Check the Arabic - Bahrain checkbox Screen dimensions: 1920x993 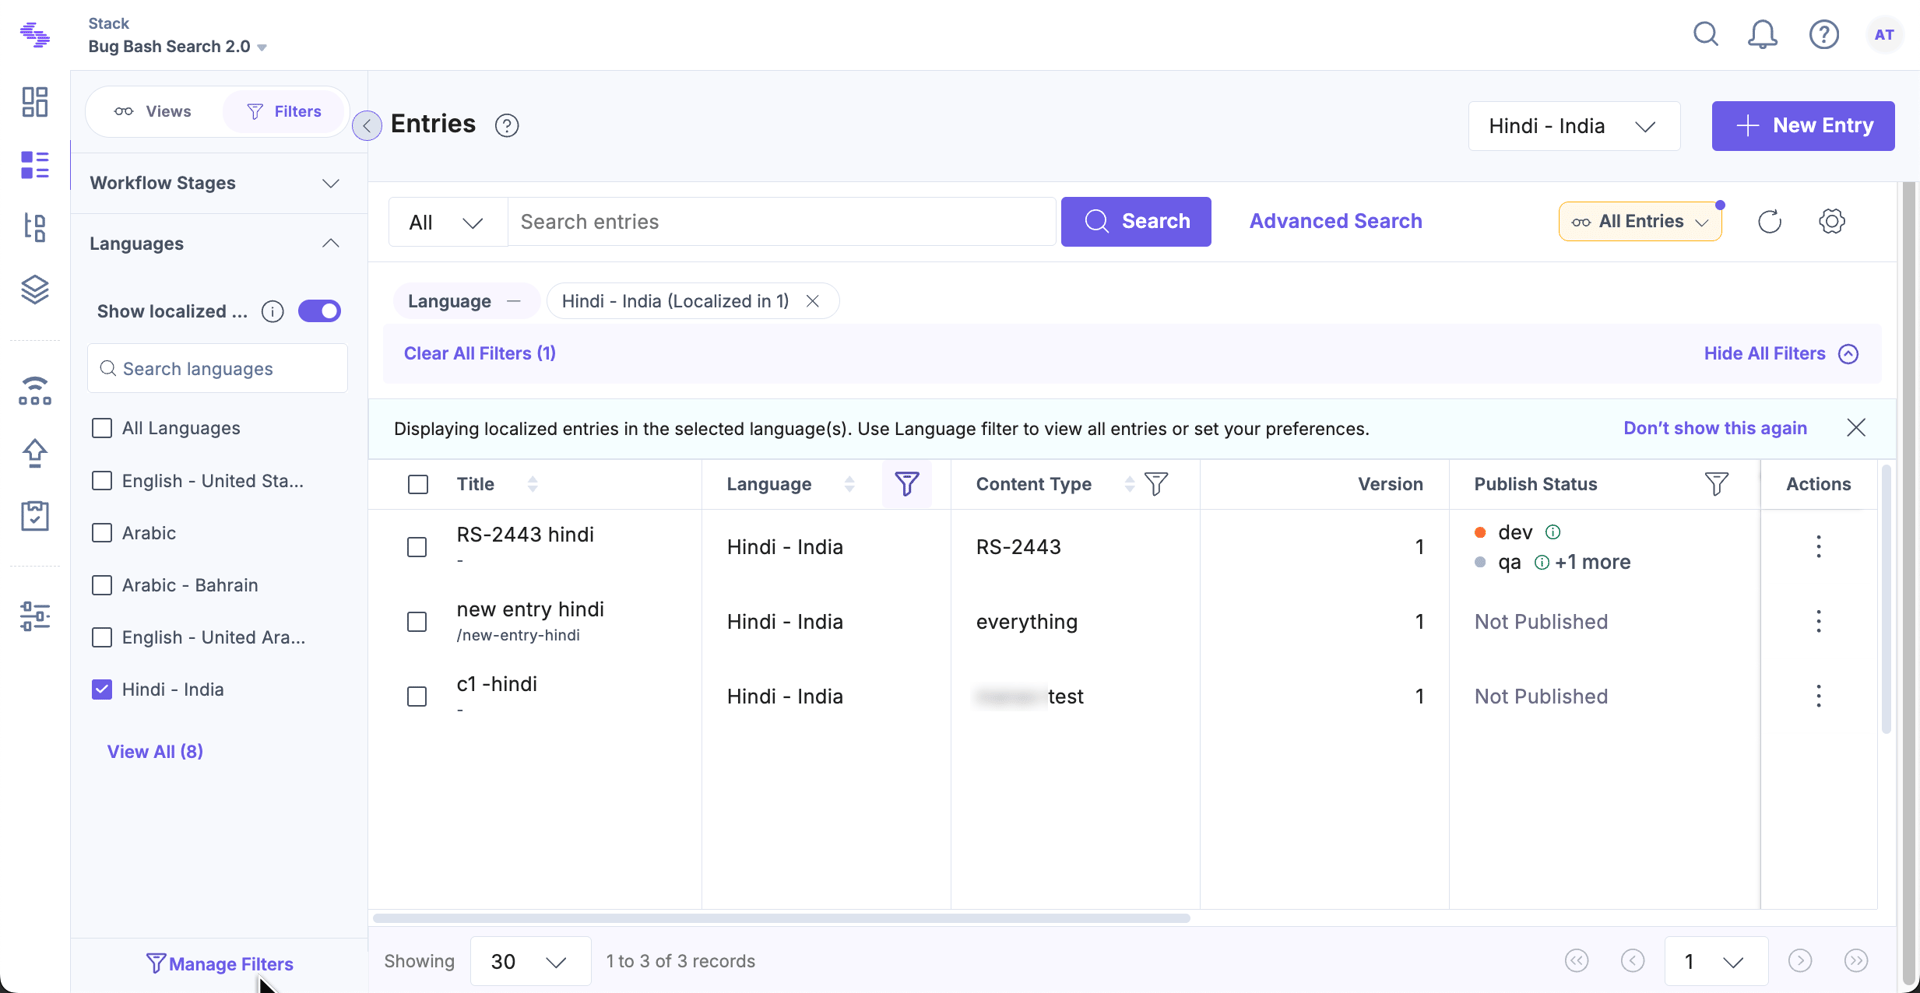coord(102,585)
